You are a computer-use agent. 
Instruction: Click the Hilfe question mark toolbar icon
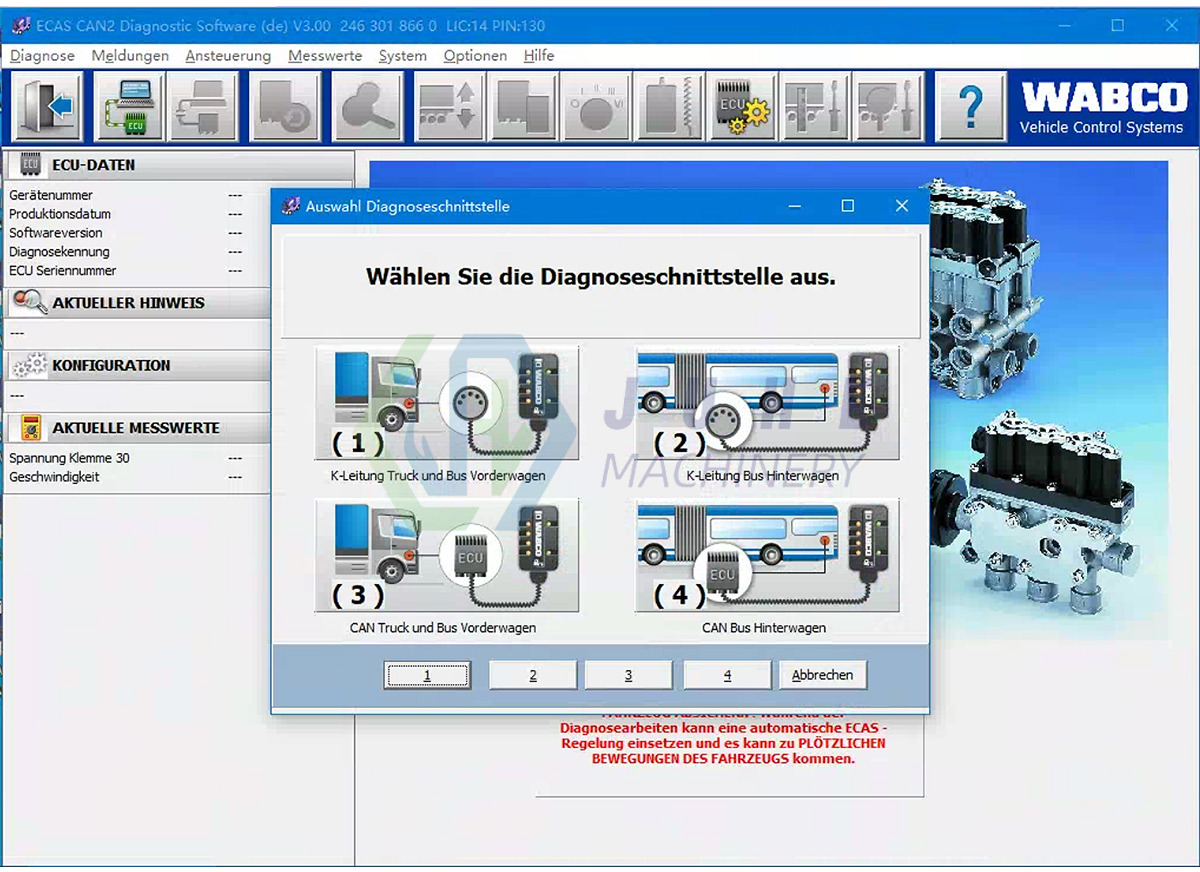pos(970,105)
